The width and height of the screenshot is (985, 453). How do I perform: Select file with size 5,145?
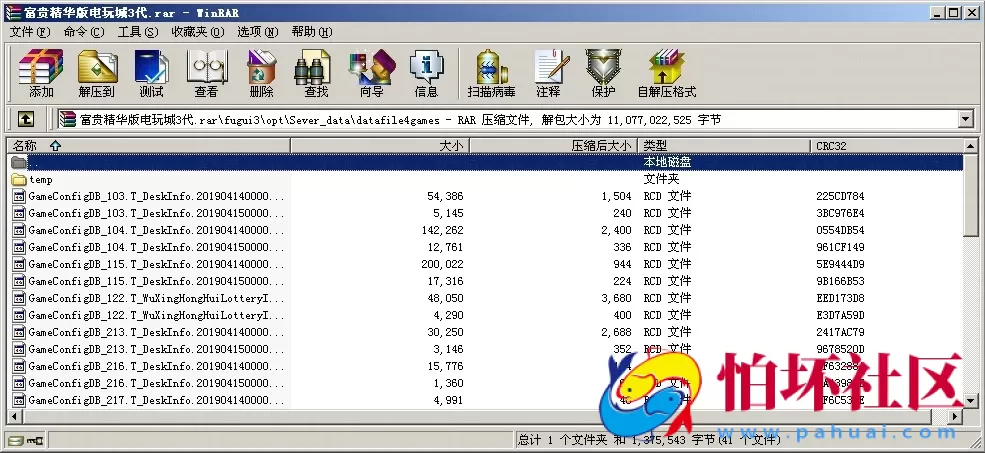coord(484,213)
